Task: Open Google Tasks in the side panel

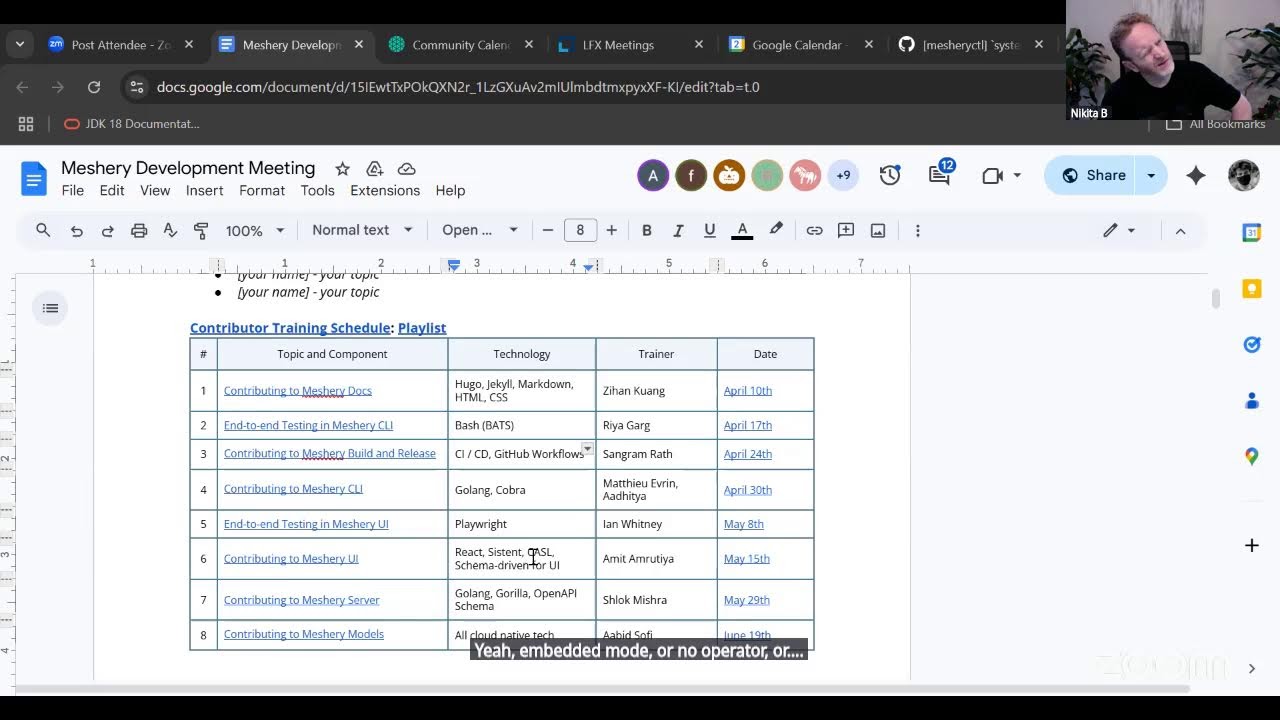Action: pyautogui.click(x=1251, y=344)
